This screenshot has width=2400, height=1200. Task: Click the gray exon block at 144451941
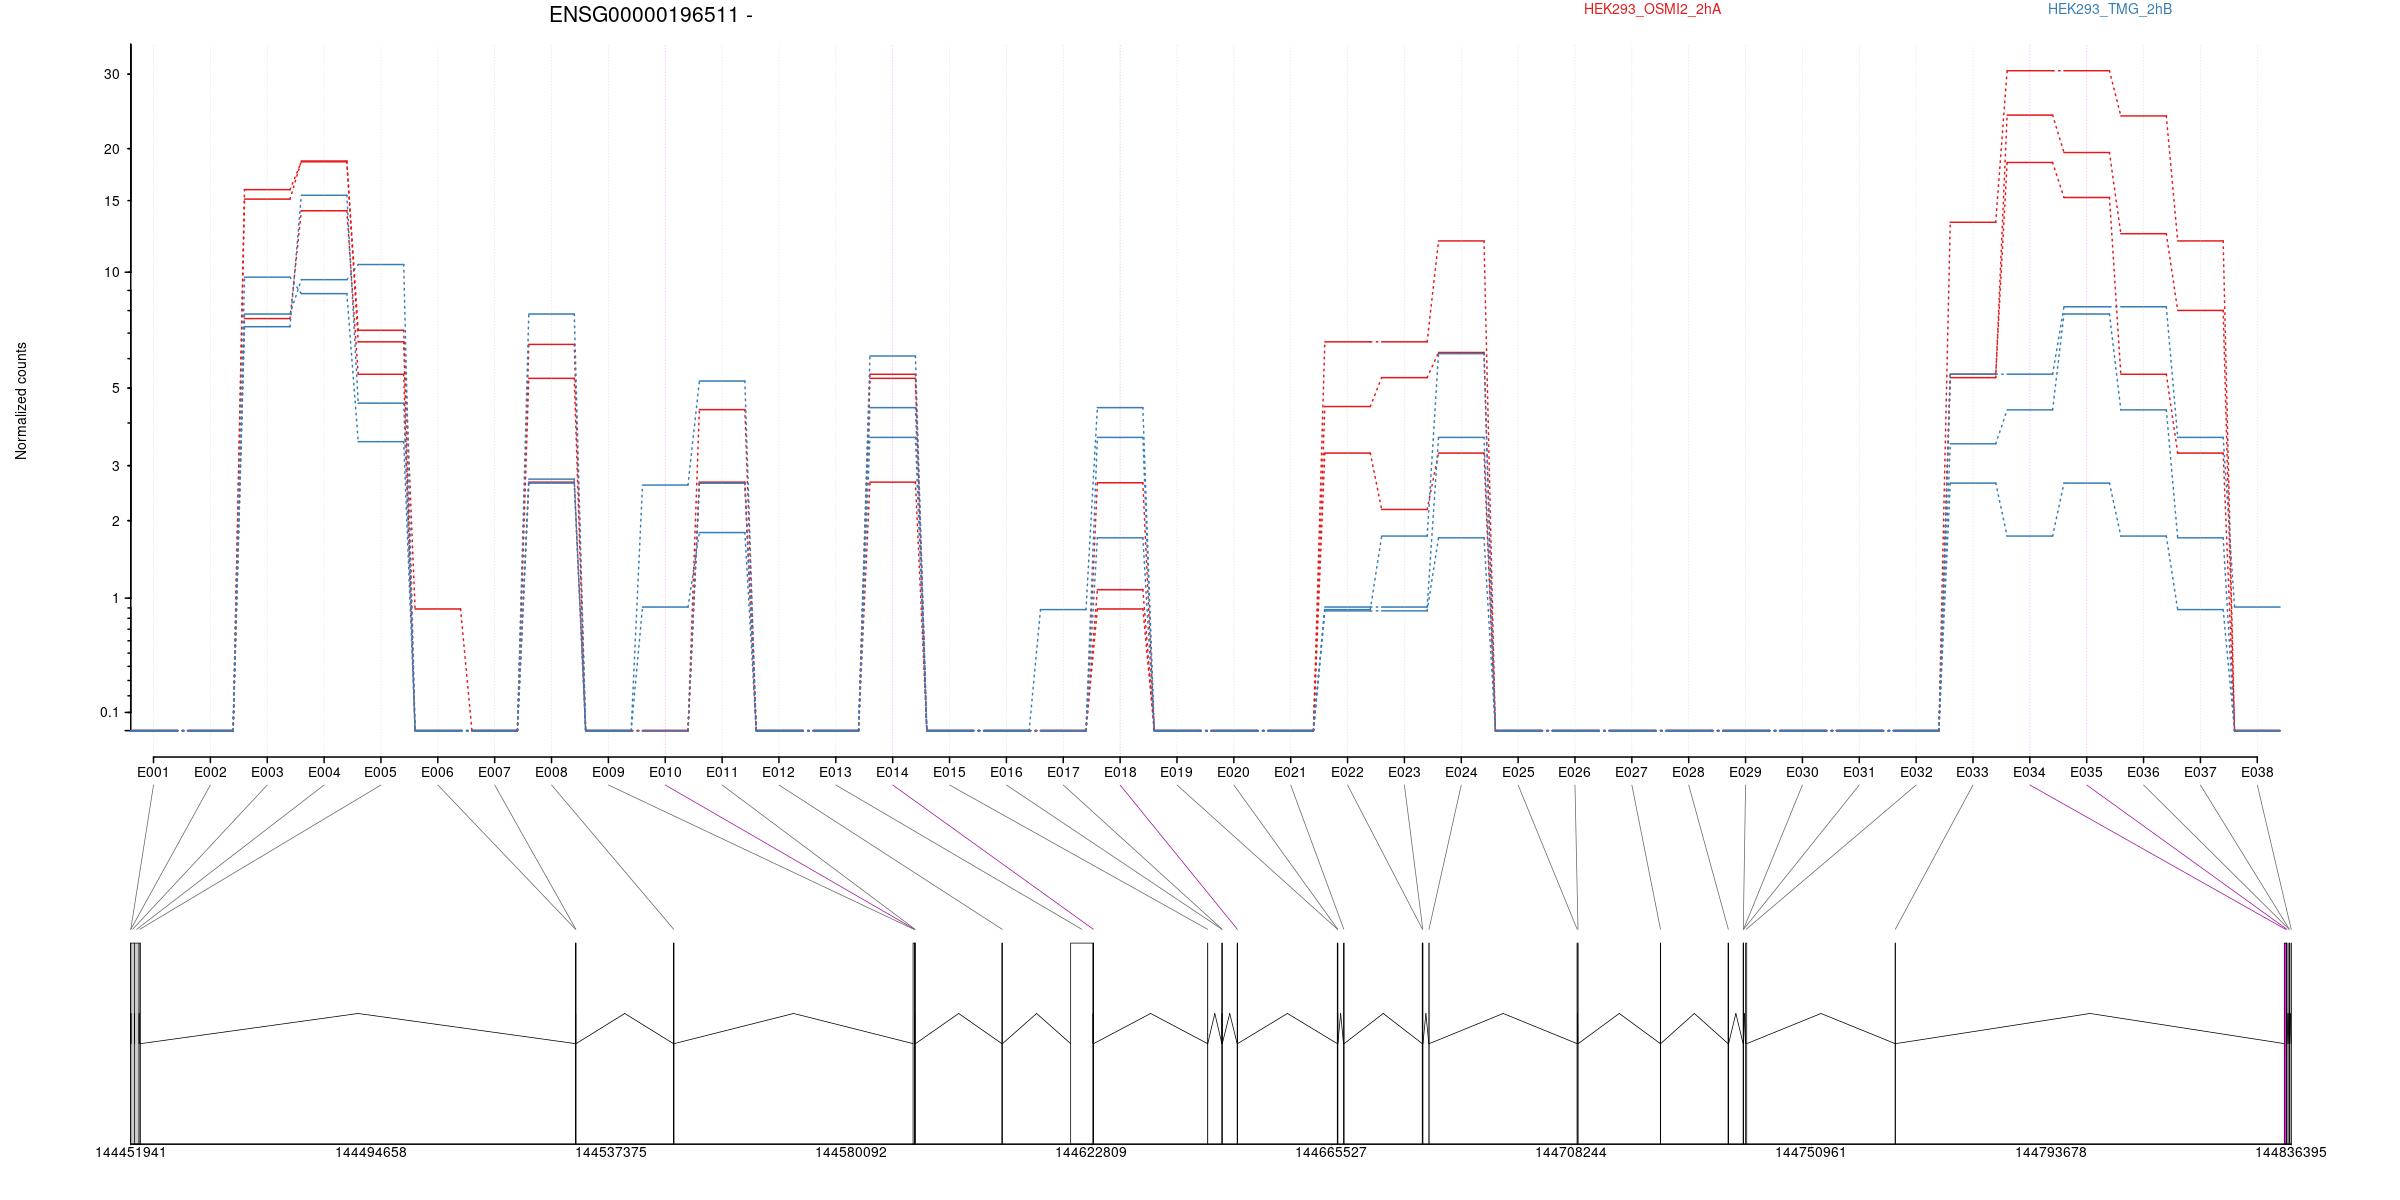(x=135, y=1043)
